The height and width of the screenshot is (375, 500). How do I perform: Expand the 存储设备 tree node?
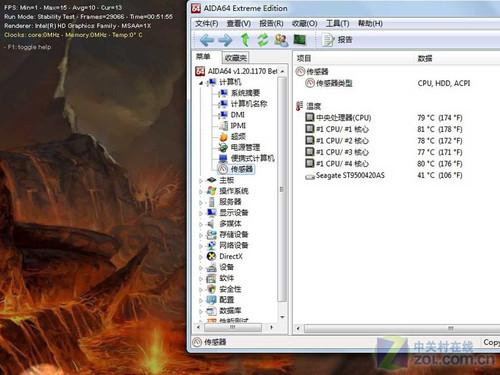(x=201, y=235)
